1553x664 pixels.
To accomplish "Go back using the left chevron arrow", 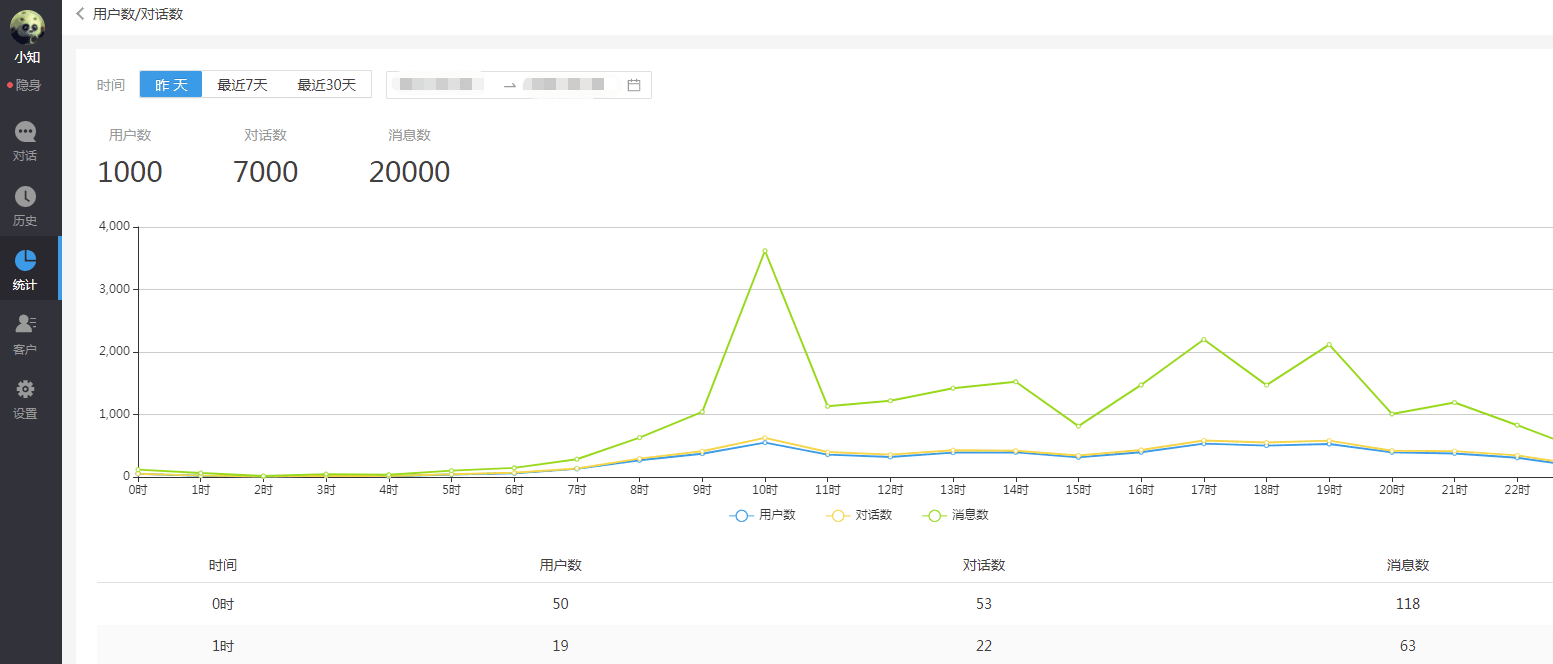I will (x=80, y=14).
